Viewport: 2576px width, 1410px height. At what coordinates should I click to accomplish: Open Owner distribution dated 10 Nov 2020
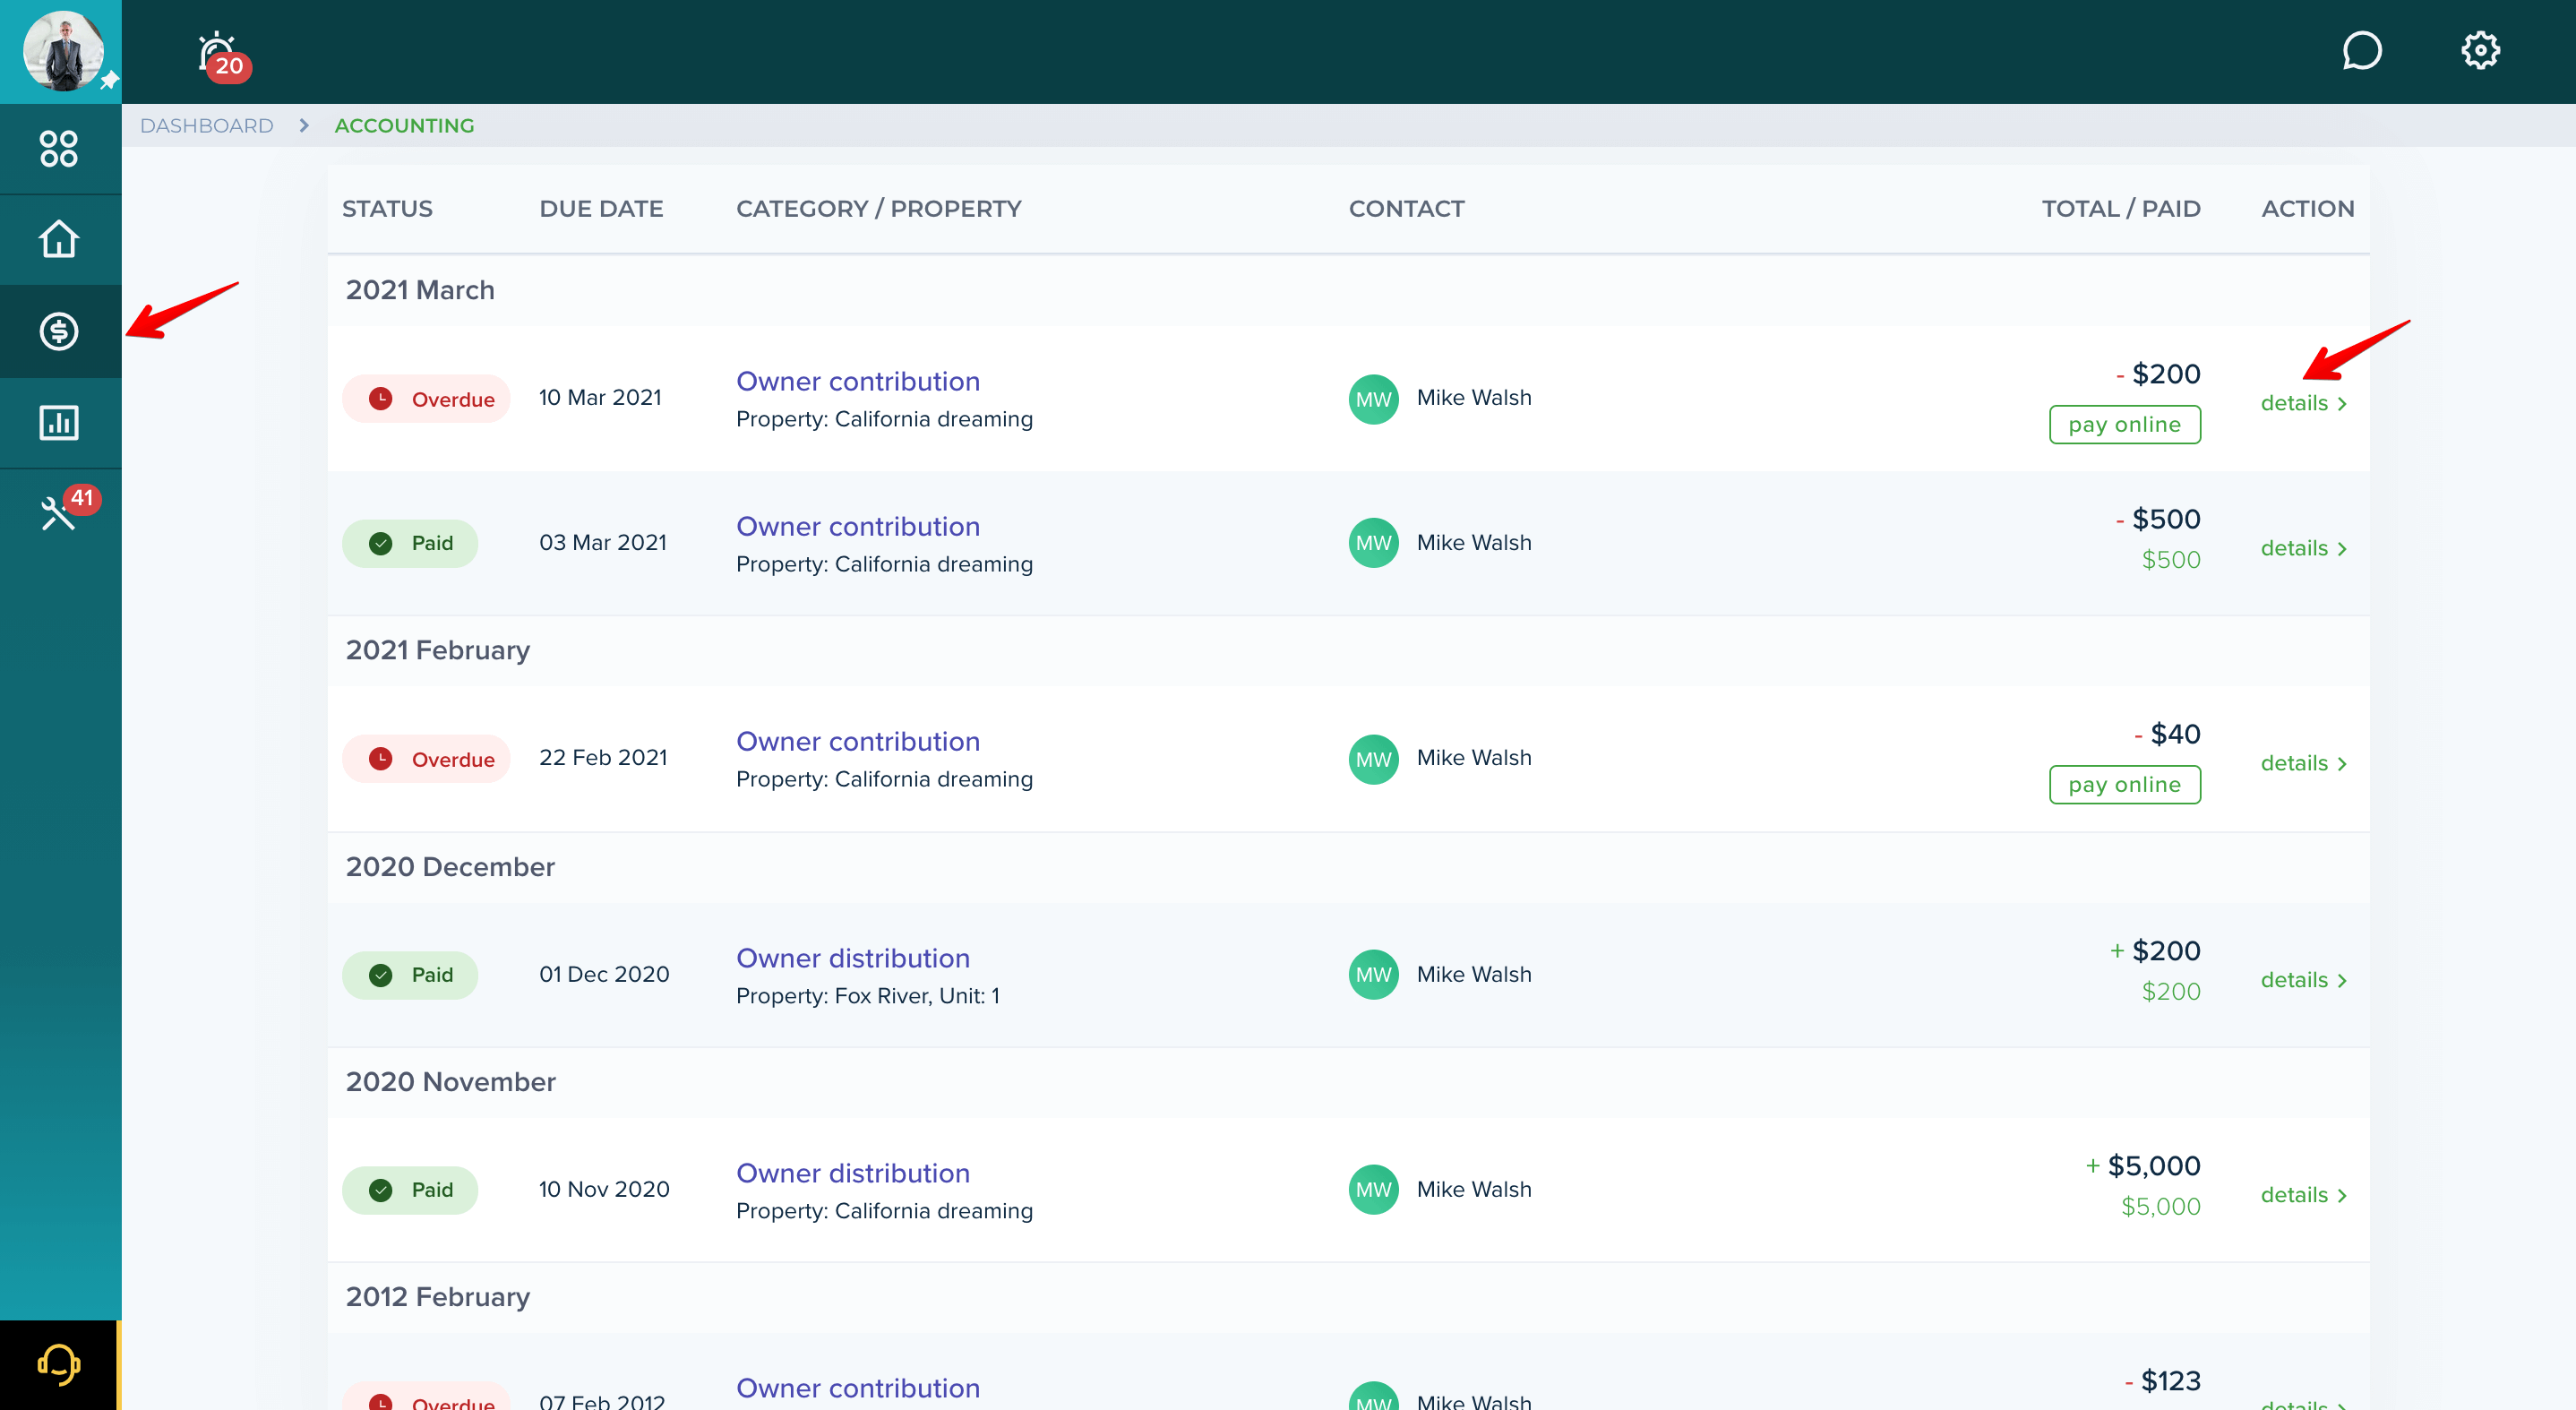pos(853,1173)
